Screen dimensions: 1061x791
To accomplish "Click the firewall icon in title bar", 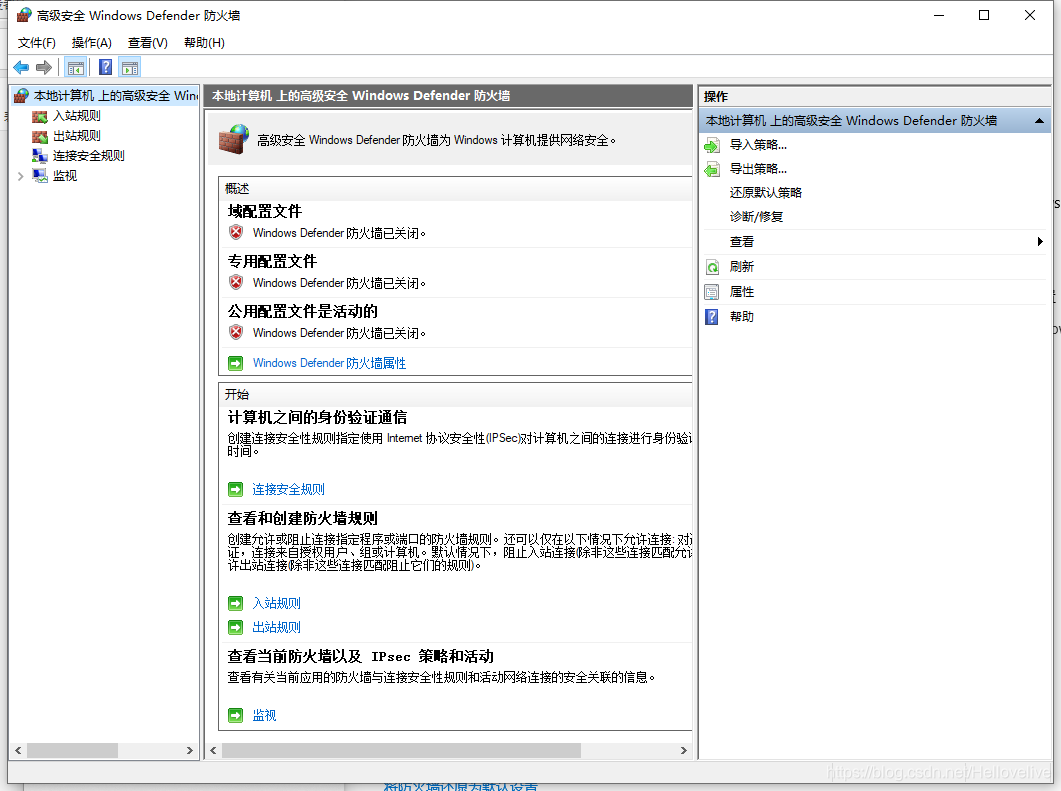I will (x=24, y=15).
